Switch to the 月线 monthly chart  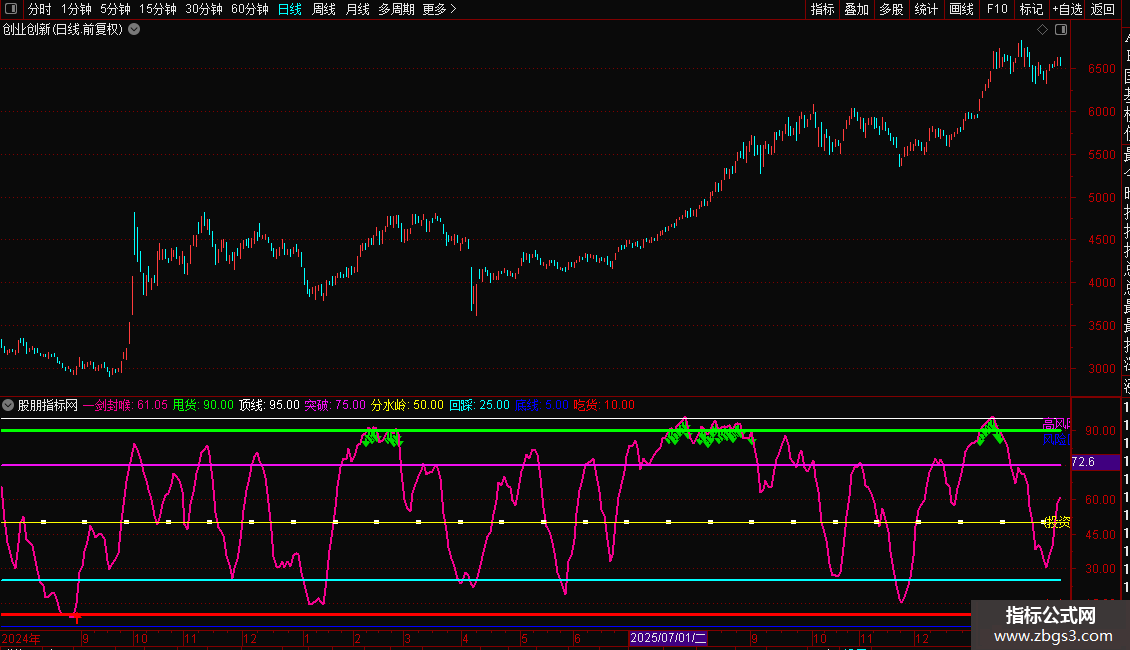(357, 9)
